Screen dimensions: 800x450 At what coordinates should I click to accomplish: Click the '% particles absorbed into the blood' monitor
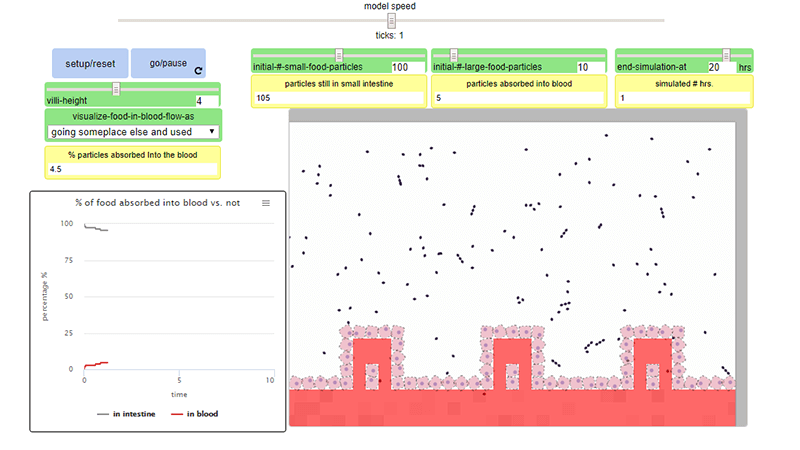133,162
